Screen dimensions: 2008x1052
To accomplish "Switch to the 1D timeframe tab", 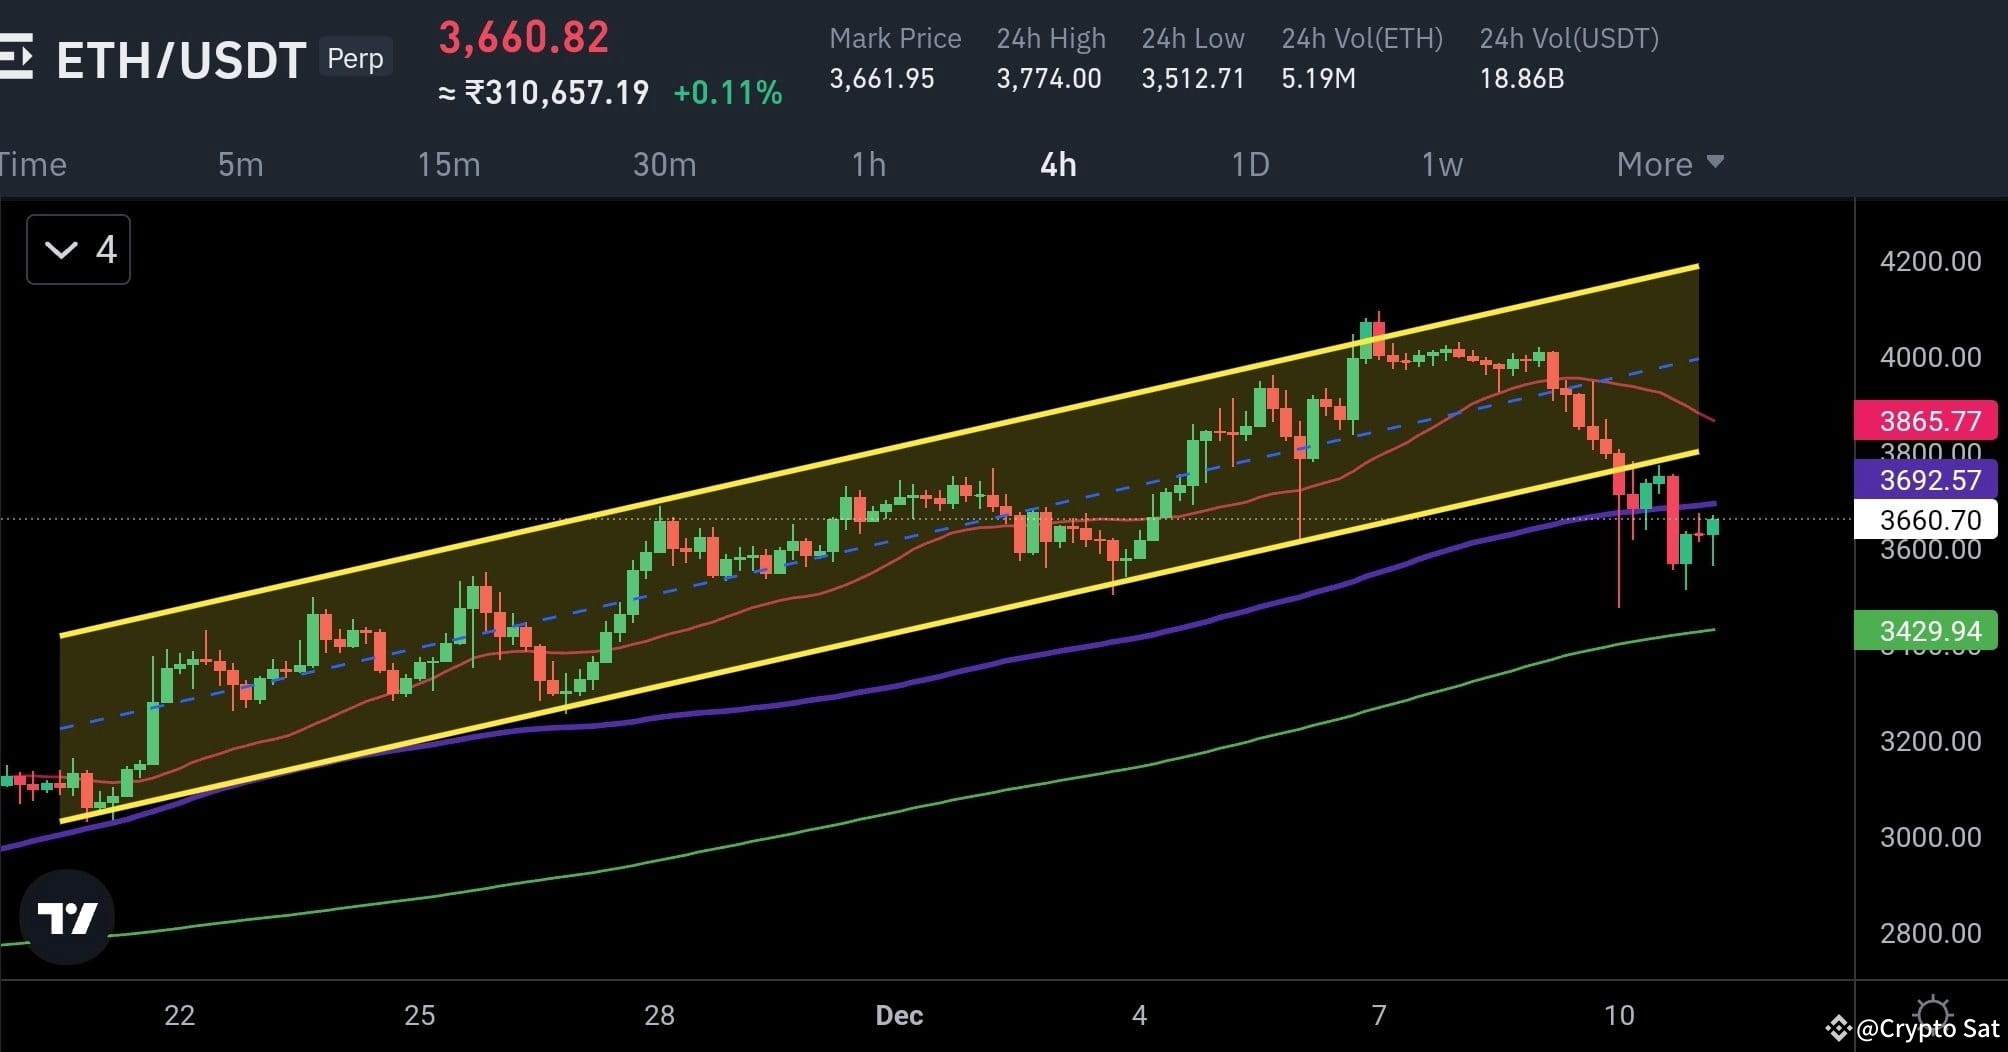I will pos(1251,164).
